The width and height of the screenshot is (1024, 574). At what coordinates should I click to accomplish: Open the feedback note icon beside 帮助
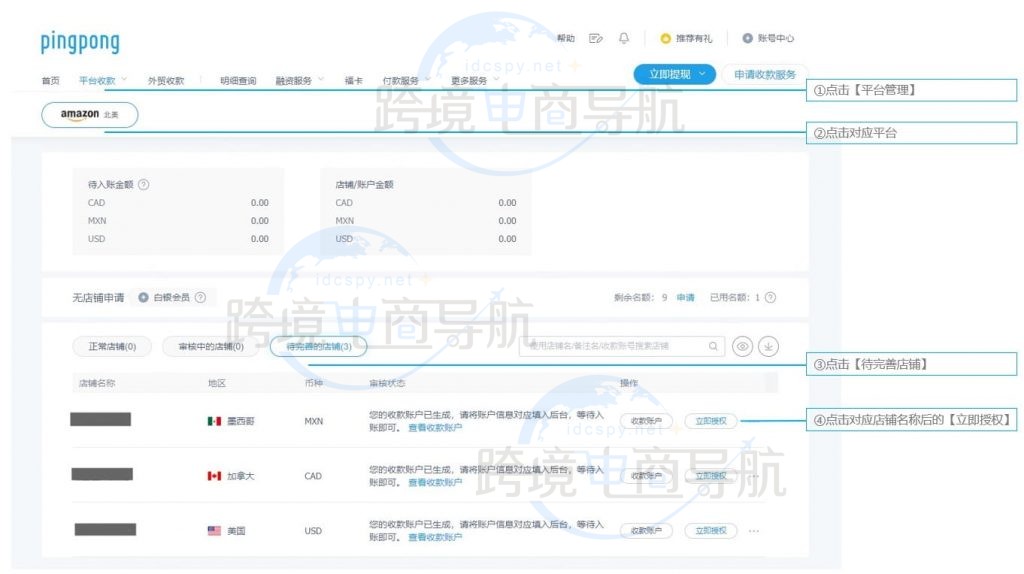tap(596, 39)
